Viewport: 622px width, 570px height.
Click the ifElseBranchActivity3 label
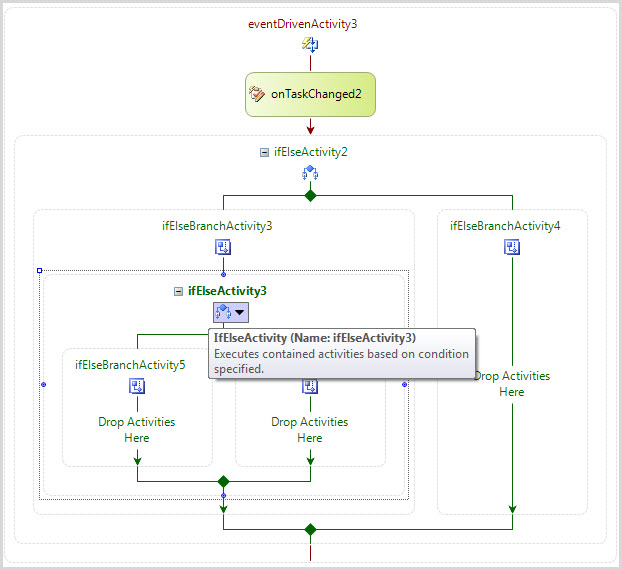pos(217,226)
